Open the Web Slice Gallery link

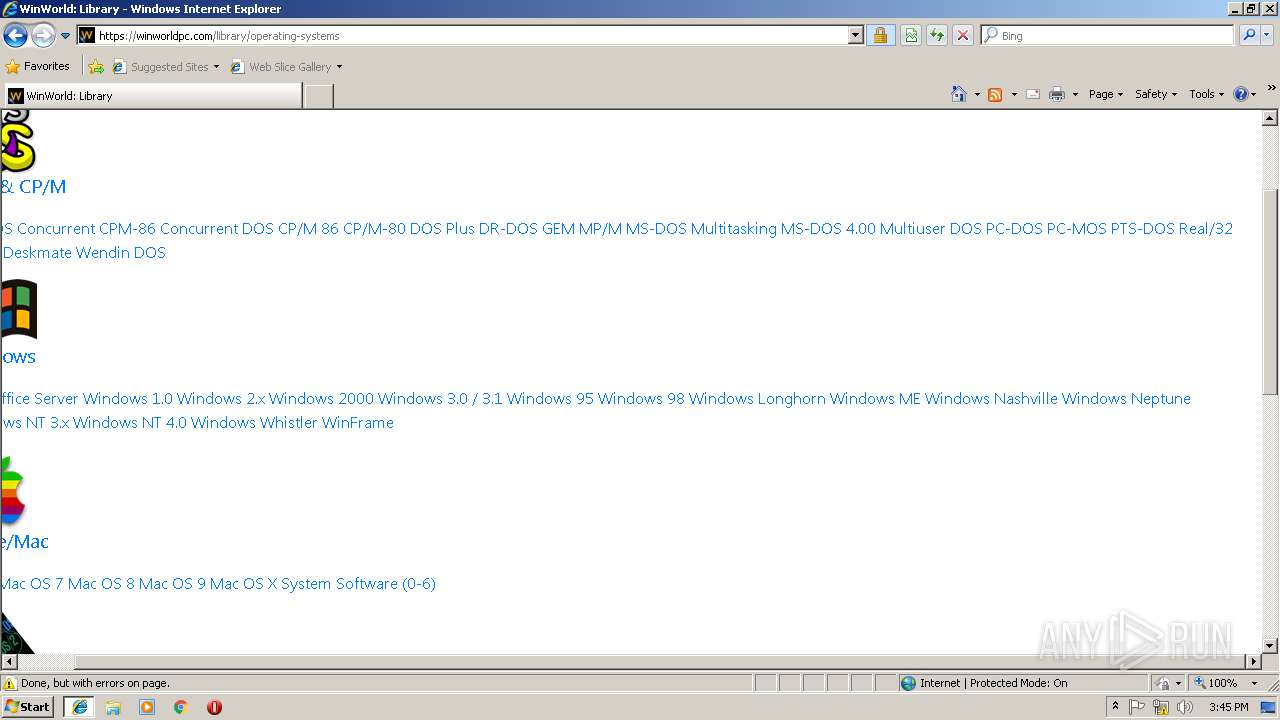(x=286, y=67)
